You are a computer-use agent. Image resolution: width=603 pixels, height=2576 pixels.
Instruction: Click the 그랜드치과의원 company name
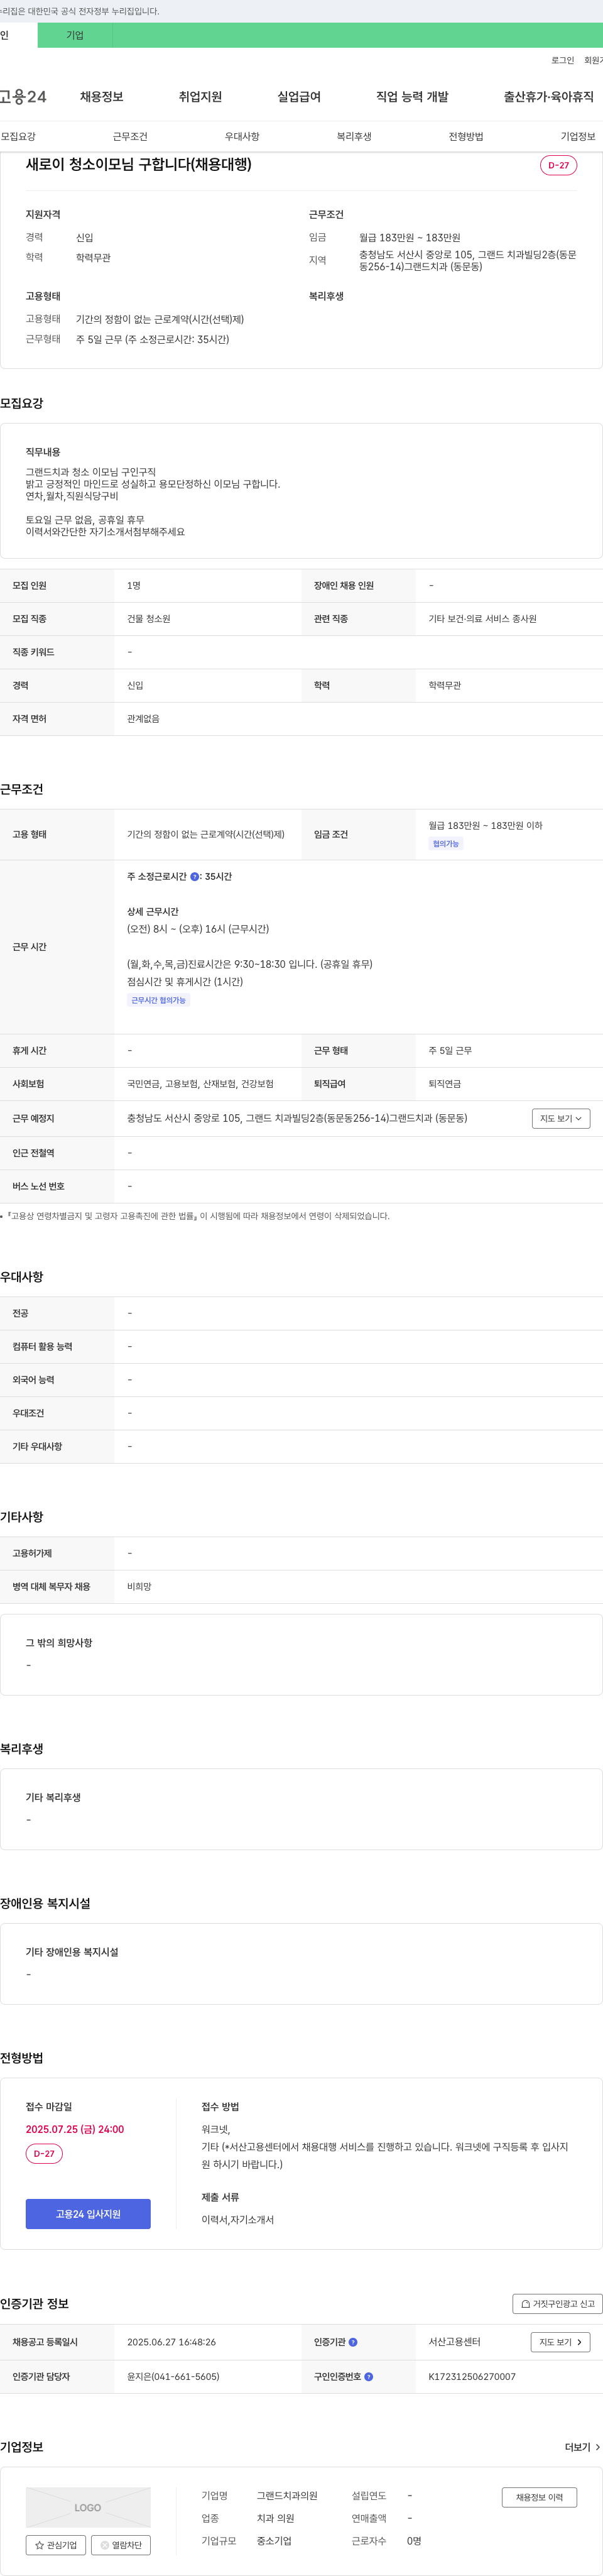(287, 2496)
